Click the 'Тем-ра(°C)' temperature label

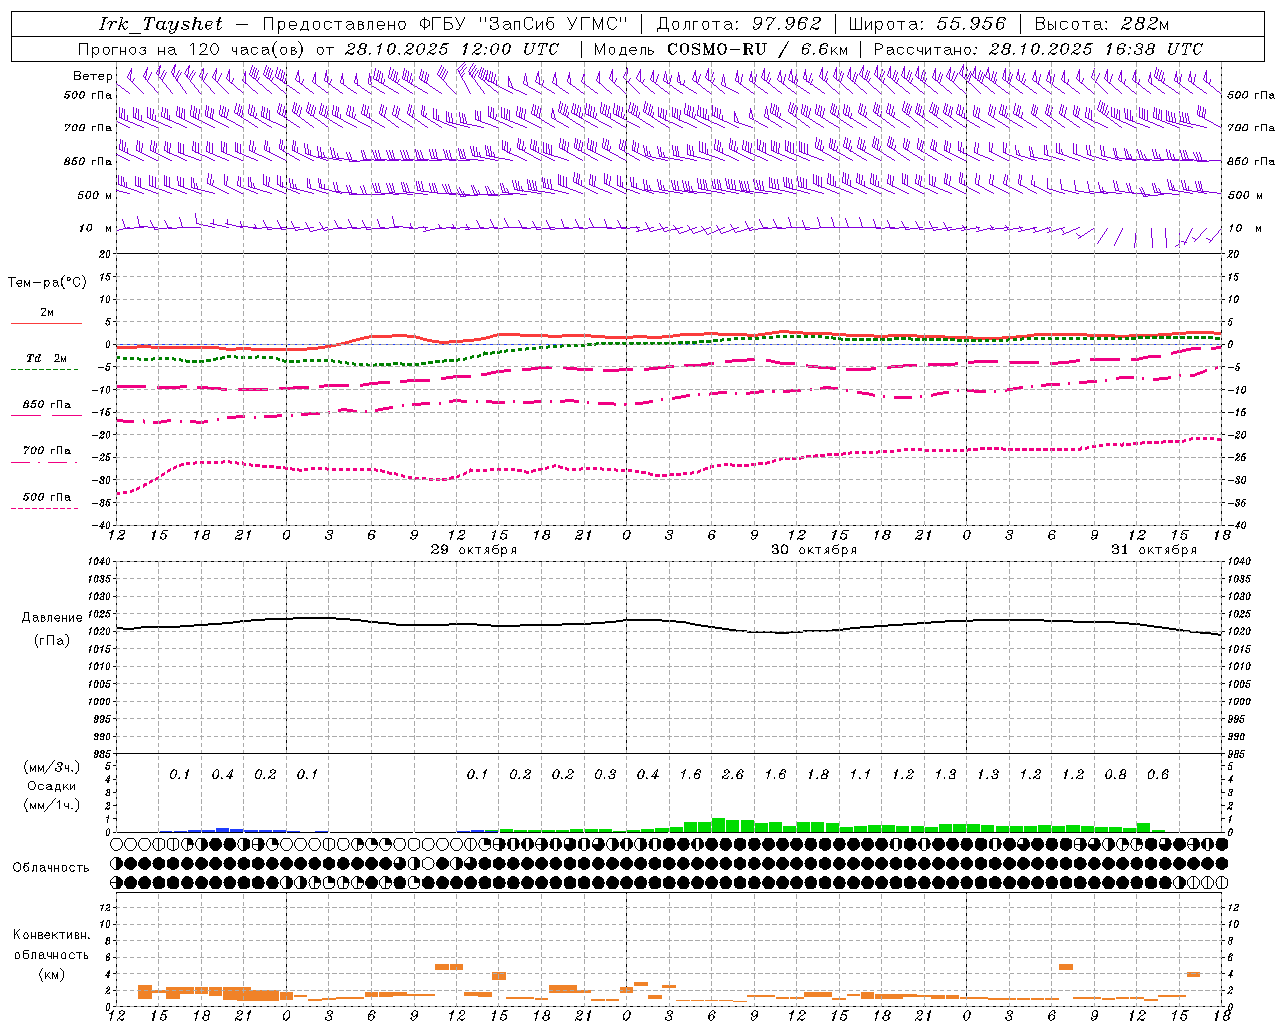(47, 283)
